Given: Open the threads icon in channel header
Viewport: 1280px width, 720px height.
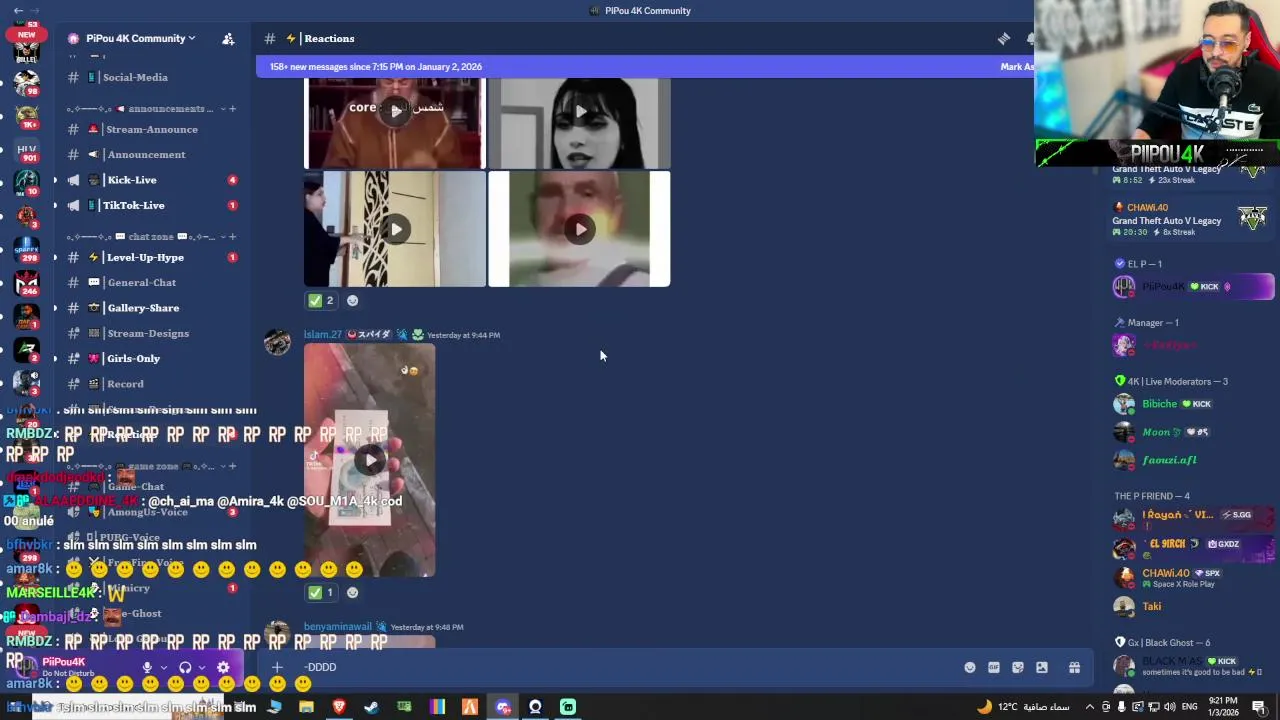Looking at the screenshot, I should click(1003, 38).
